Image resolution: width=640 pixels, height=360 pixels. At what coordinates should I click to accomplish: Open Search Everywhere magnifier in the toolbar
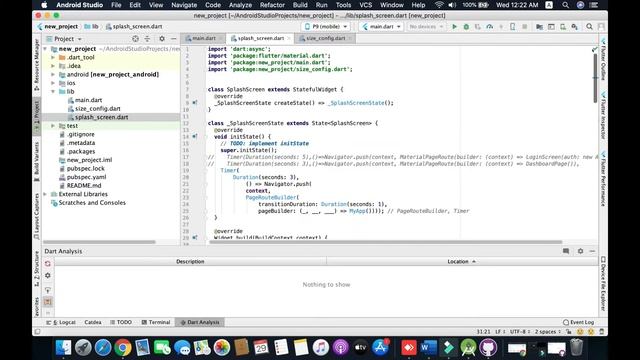(589, 27)
